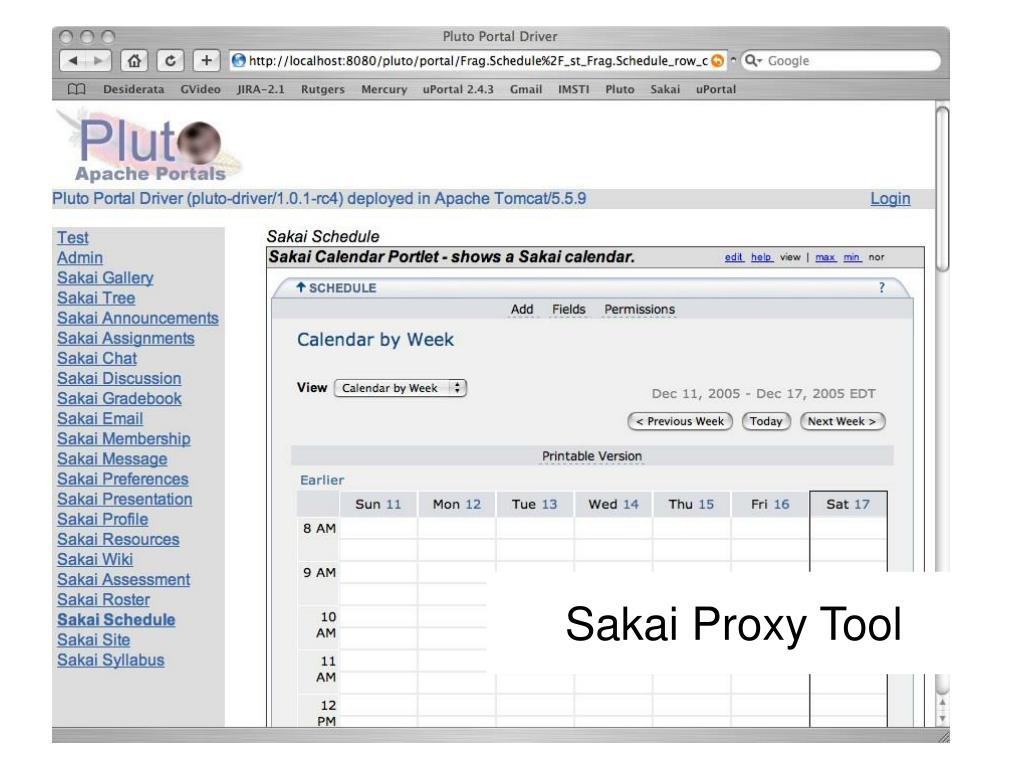This screenshot has height=768, width=1024.
Task: Open the Sakai Email link
Action: [x=100, y=419]
